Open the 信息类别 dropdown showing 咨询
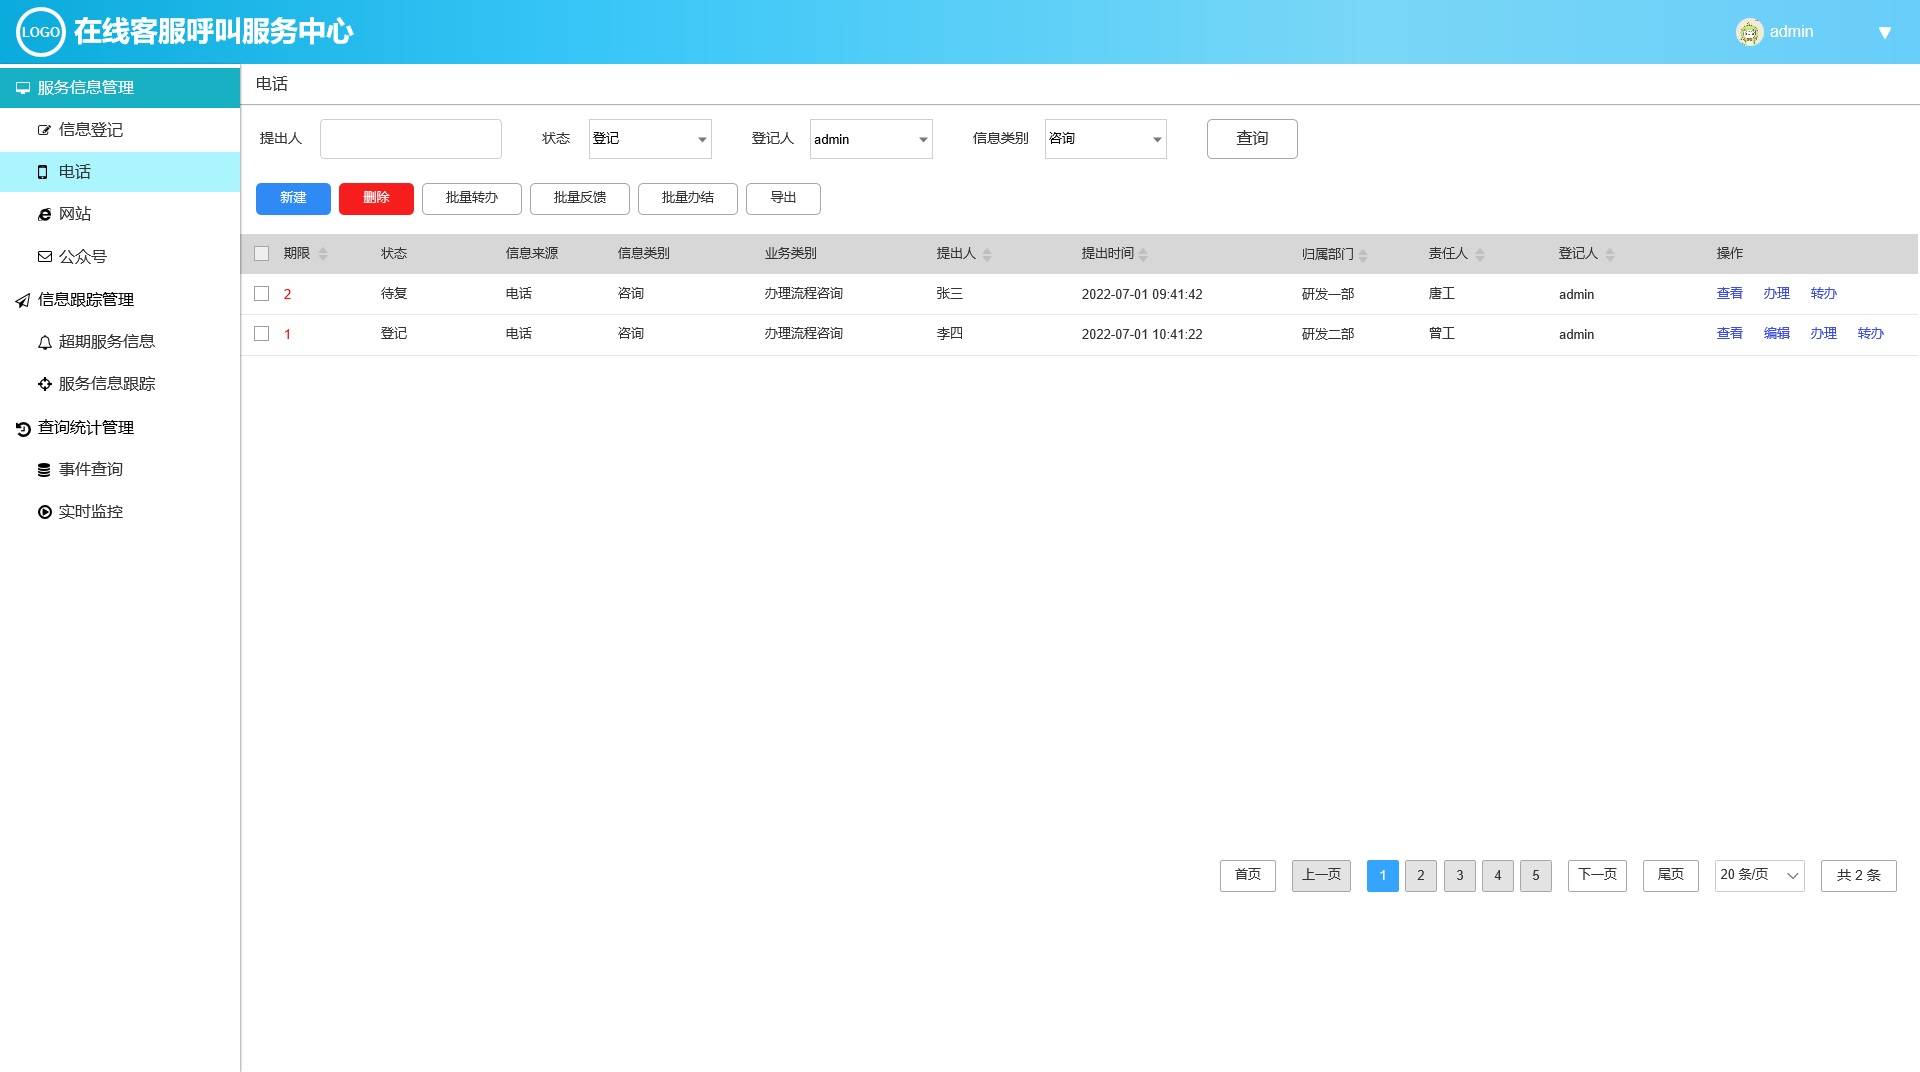Viewport: 1920px width, 1072px height. [1105, 139]
